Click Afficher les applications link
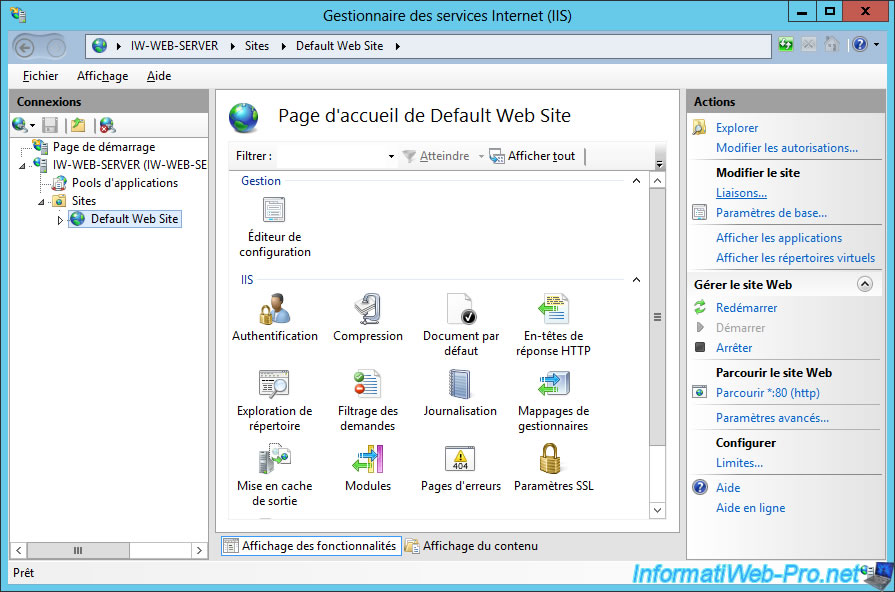The width and height of the screenshot is (895, 592). (779, 238)
